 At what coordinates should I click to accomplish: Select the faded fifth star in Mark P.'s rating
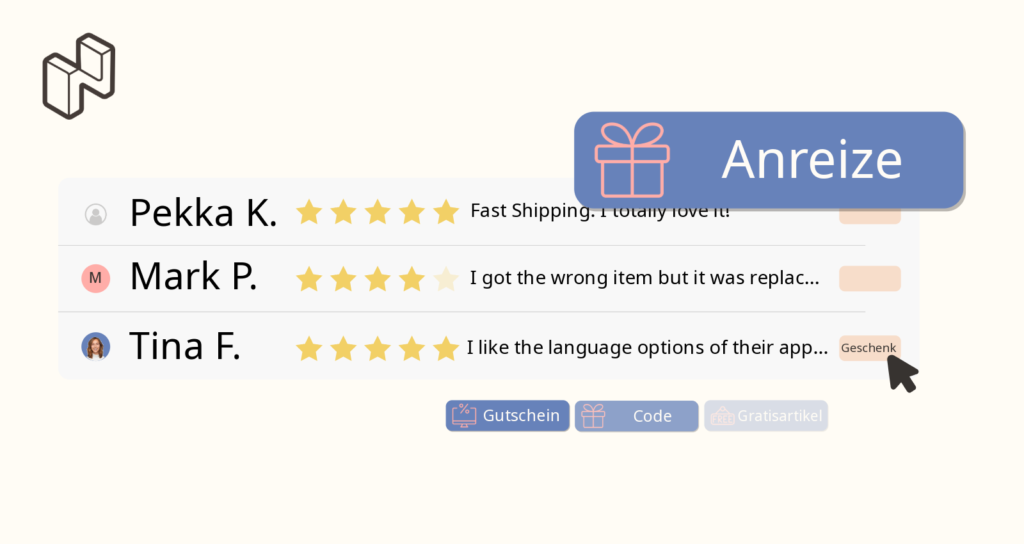tap(446, 279)
